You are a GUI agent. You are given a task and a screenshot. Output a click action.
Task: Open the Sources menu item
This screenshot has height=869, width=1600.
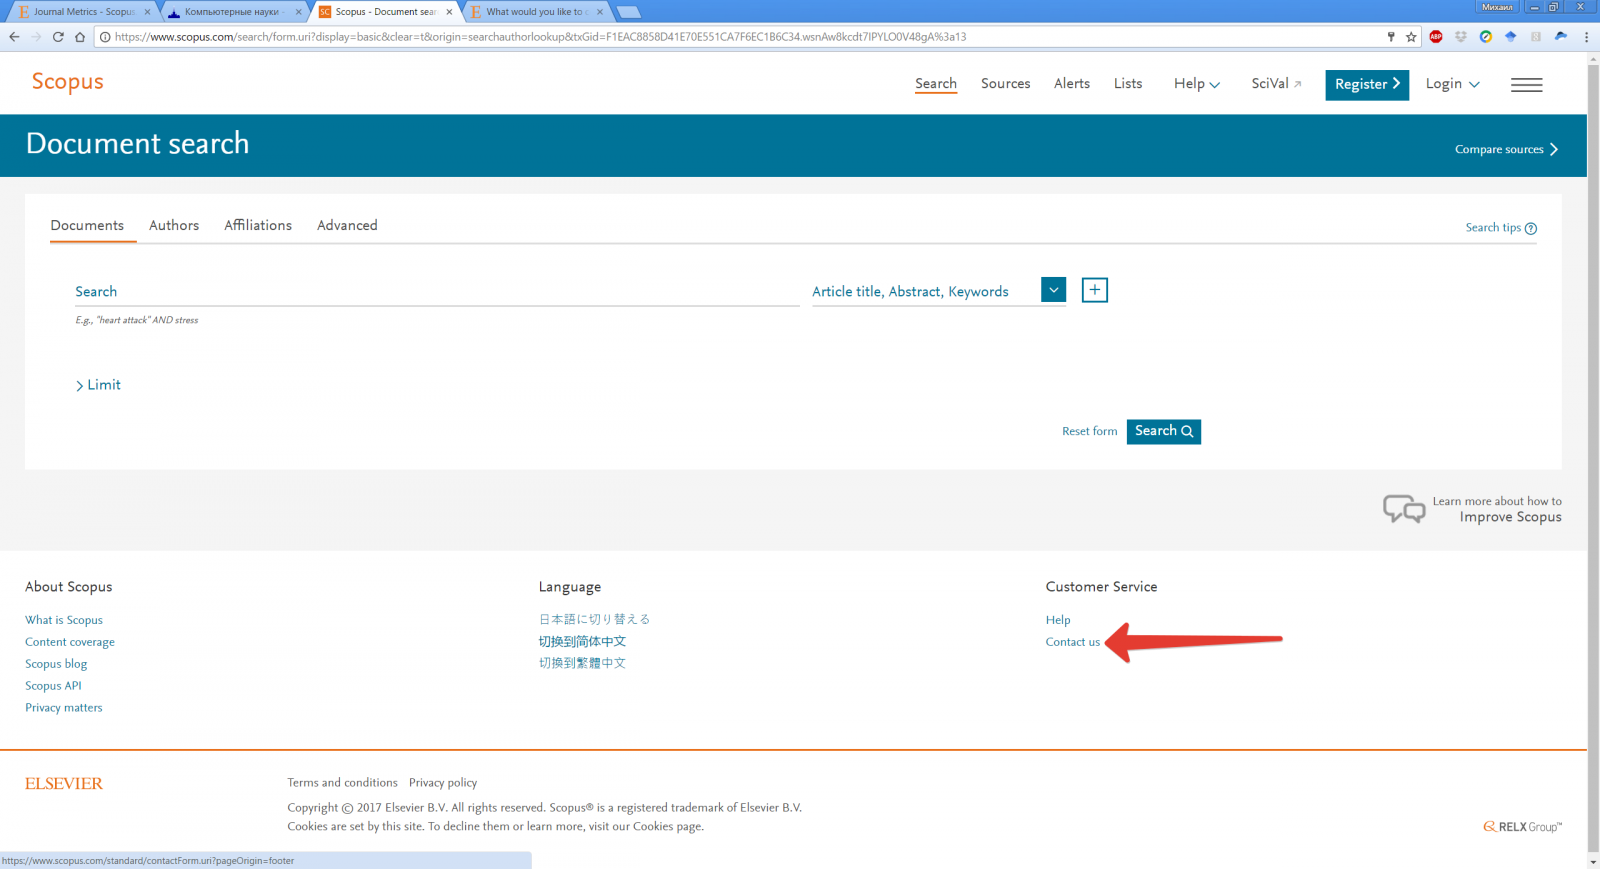point(1005,84)
